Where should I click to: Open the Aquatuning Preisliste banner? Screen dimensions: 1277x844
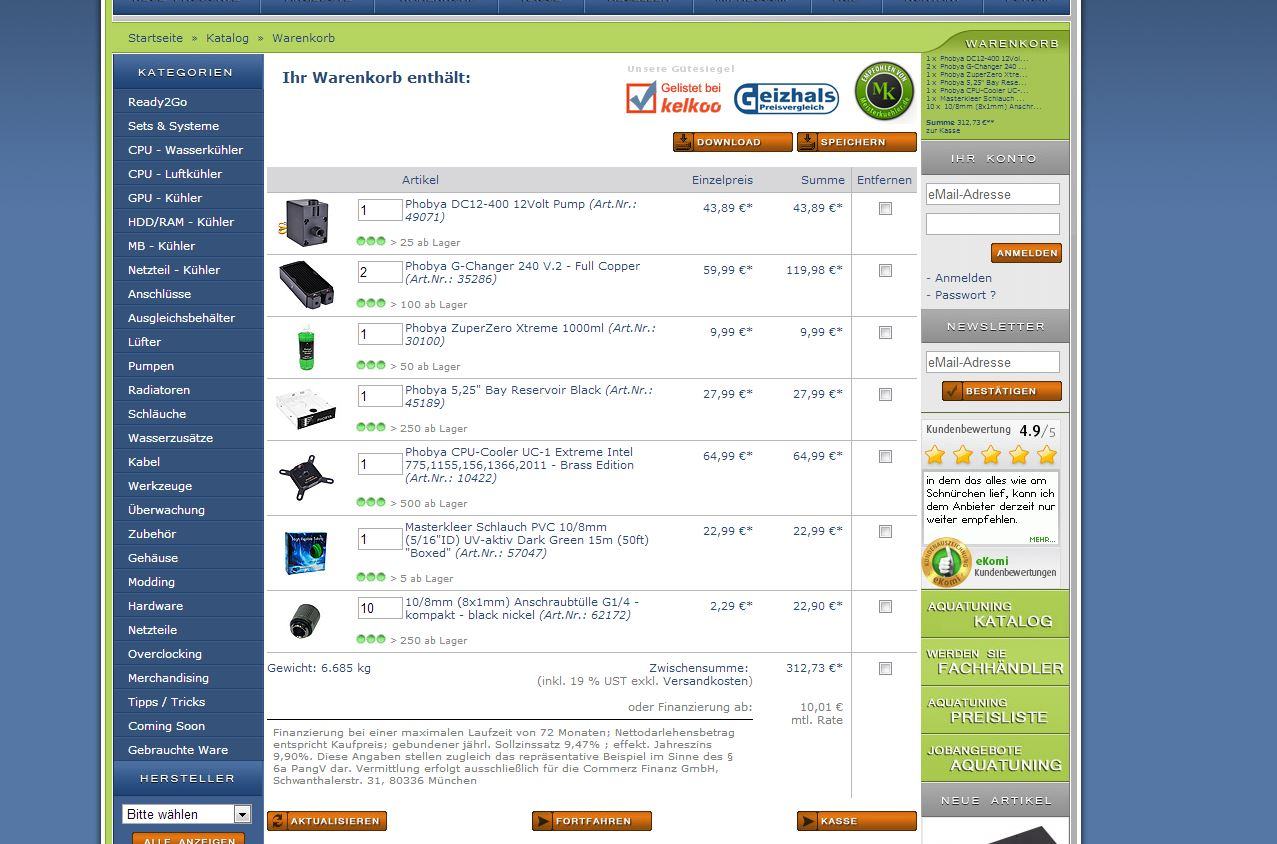[x=995, y=710]
